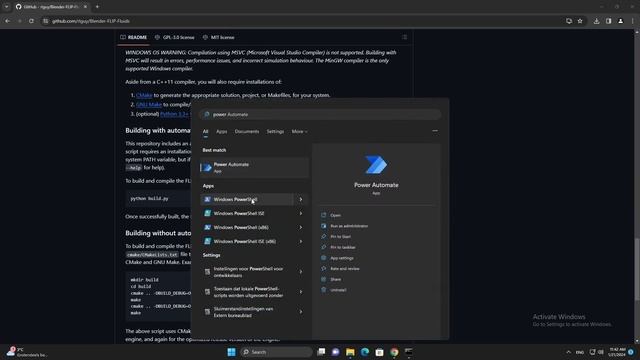Go back in Chrome browser

coord(7,21)
